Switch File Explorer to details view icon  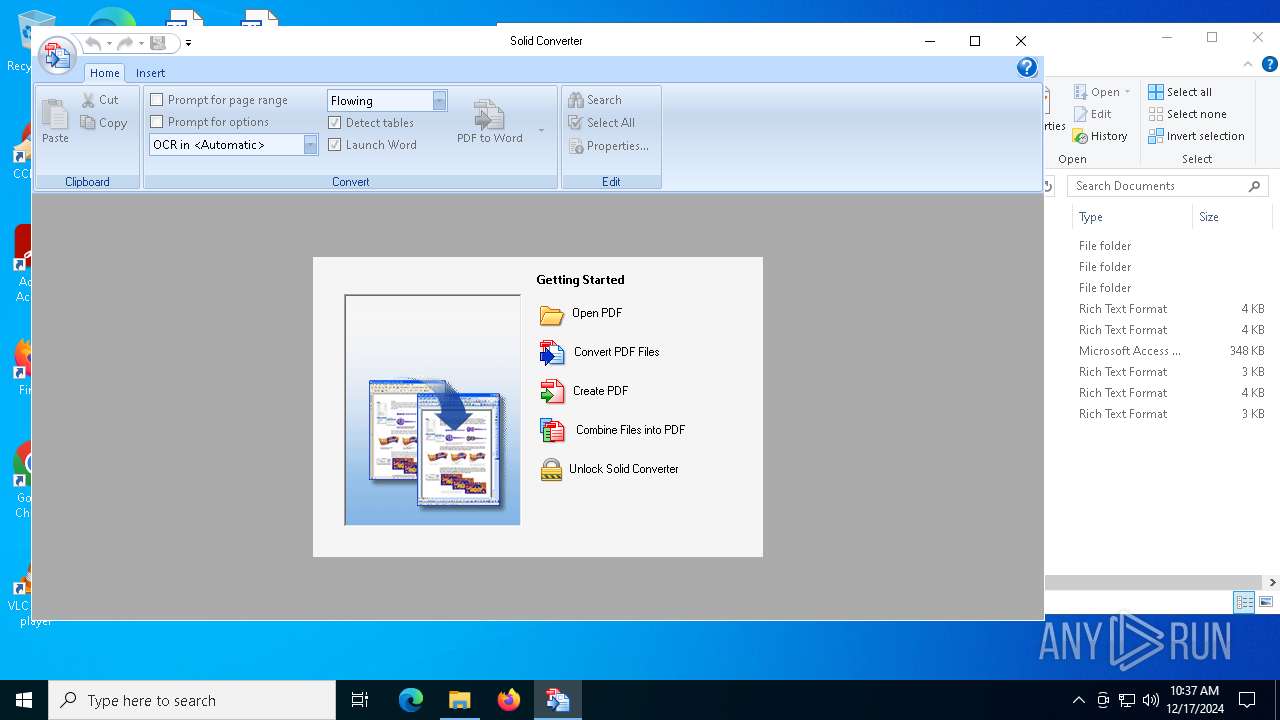(1244, 602)
